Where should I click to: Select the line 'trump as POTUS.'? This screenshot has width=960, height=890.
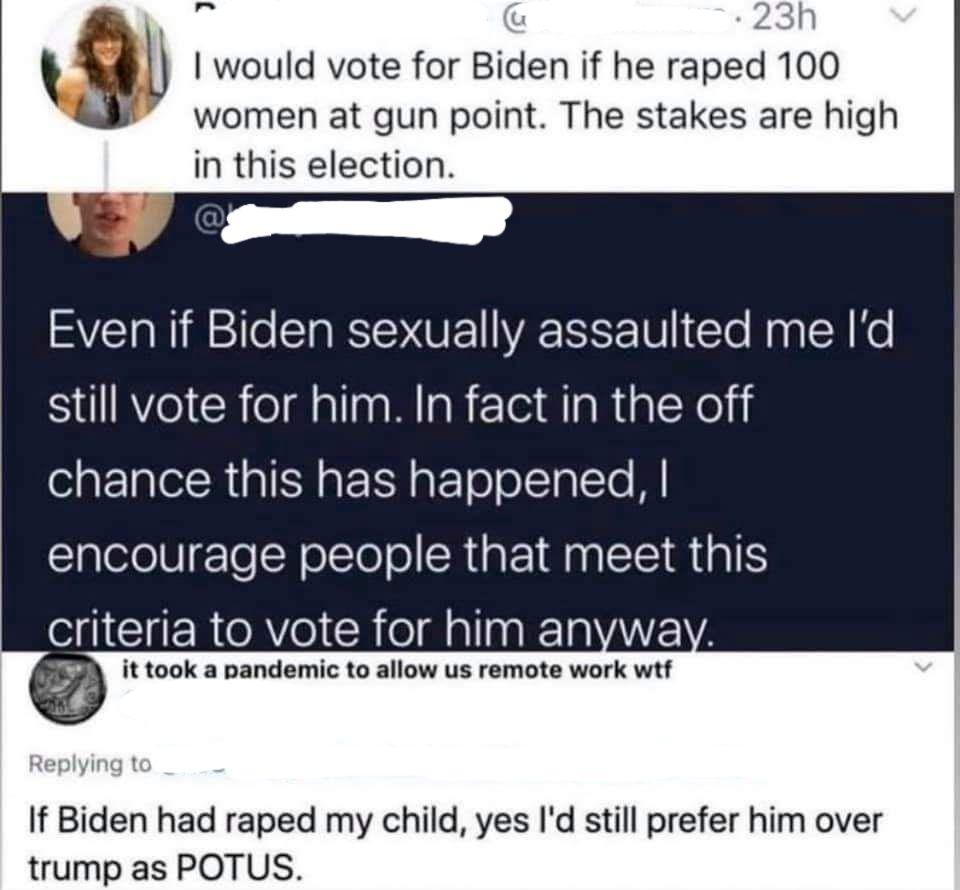(x=165, y=867)
